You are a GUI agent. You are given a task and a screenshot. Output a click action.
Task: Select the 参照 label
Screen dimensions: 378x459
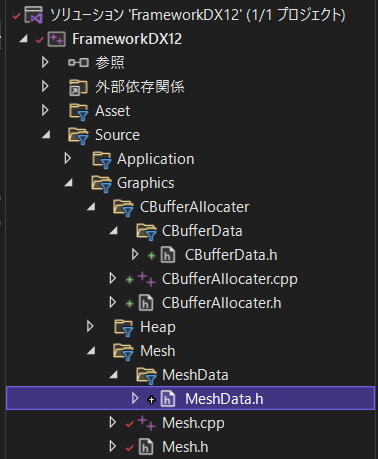110,63
